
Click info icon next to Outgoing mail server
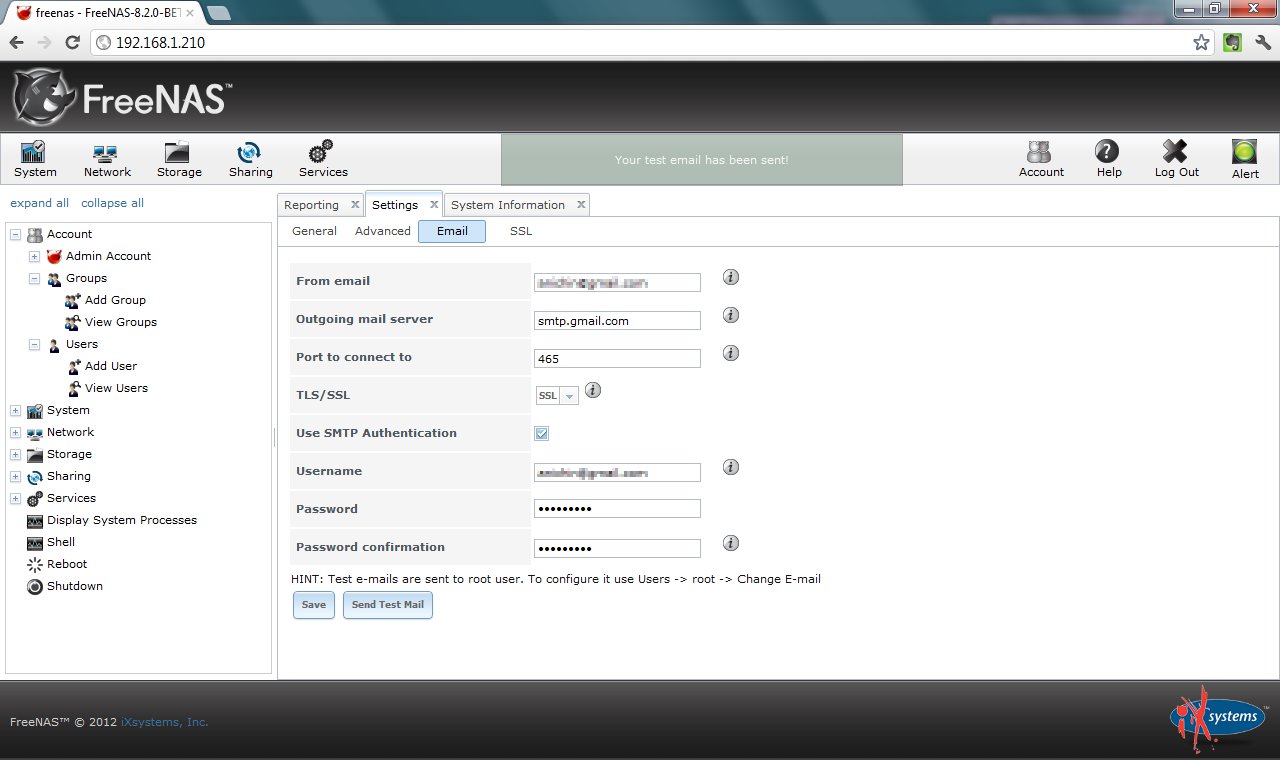[731, 315]
